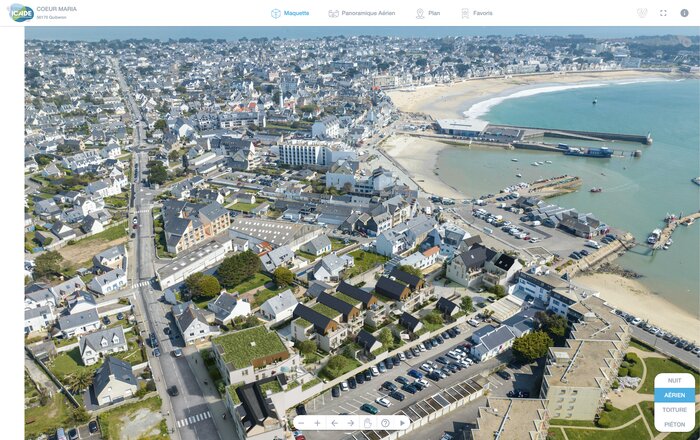Image resolution: width=700 pixels, height=440 pixels.
Task: Open the Favoris tab
Action: tap(476, 13)
